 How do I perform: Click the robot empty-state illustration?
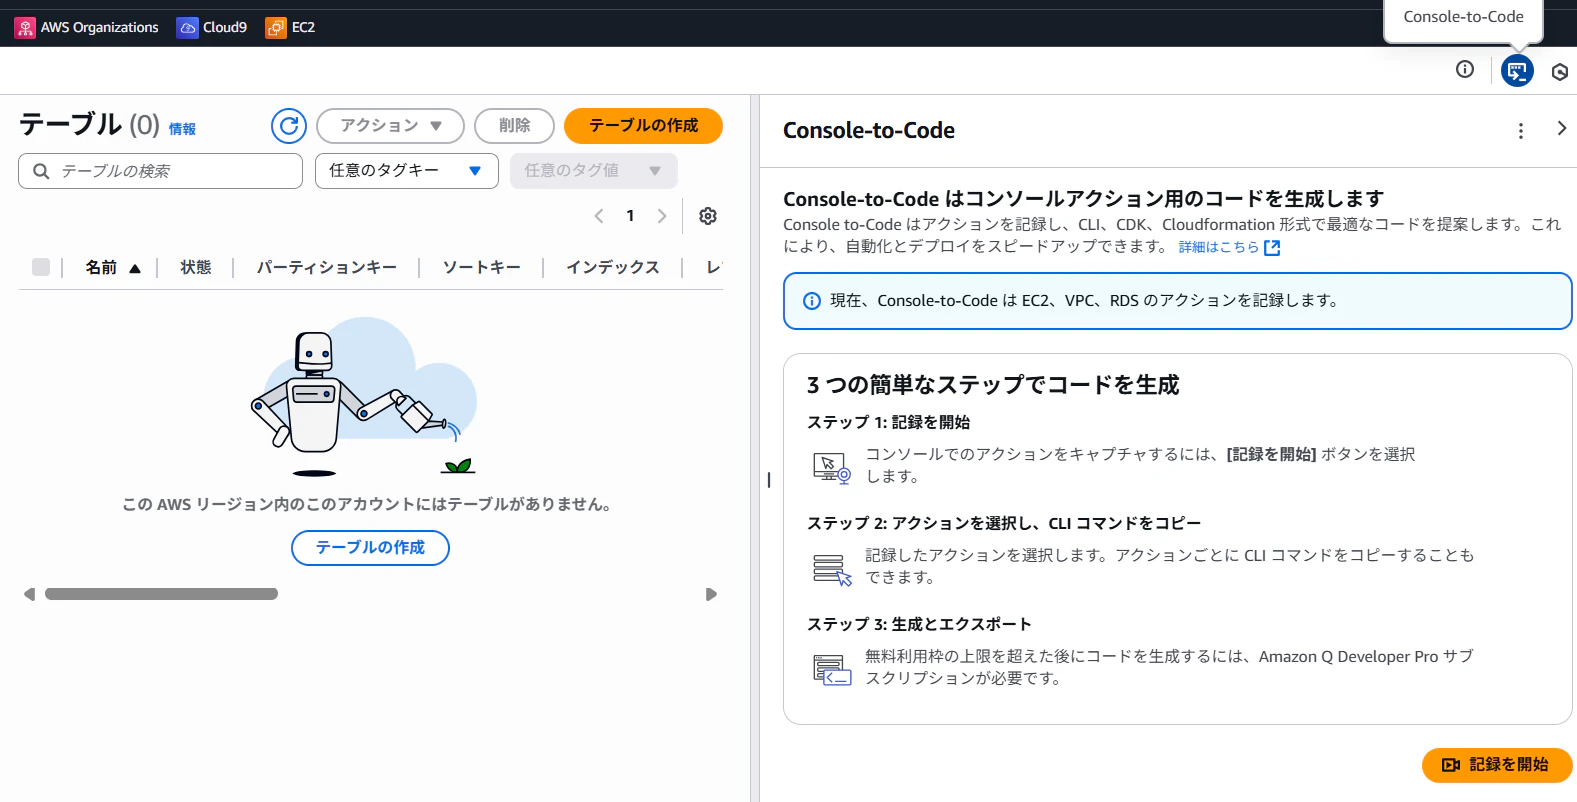(364, 397)
